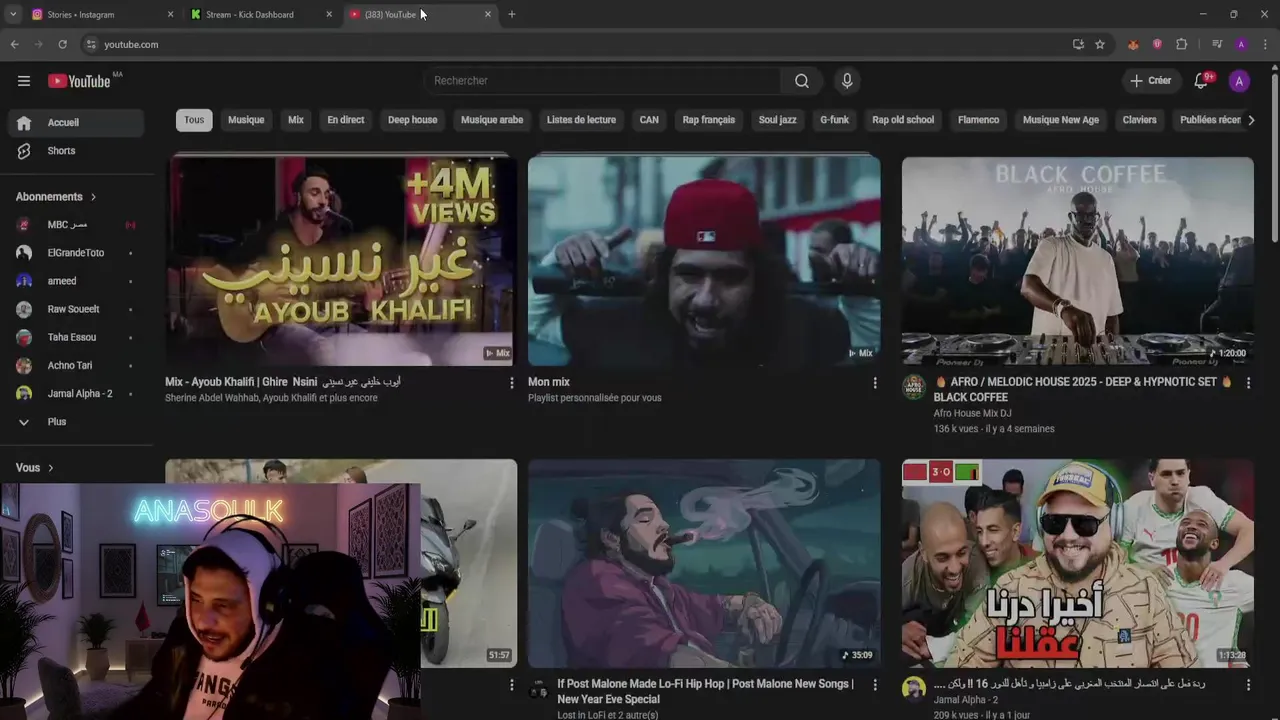Open the YouTube account avatar menu

(1239, 81)
